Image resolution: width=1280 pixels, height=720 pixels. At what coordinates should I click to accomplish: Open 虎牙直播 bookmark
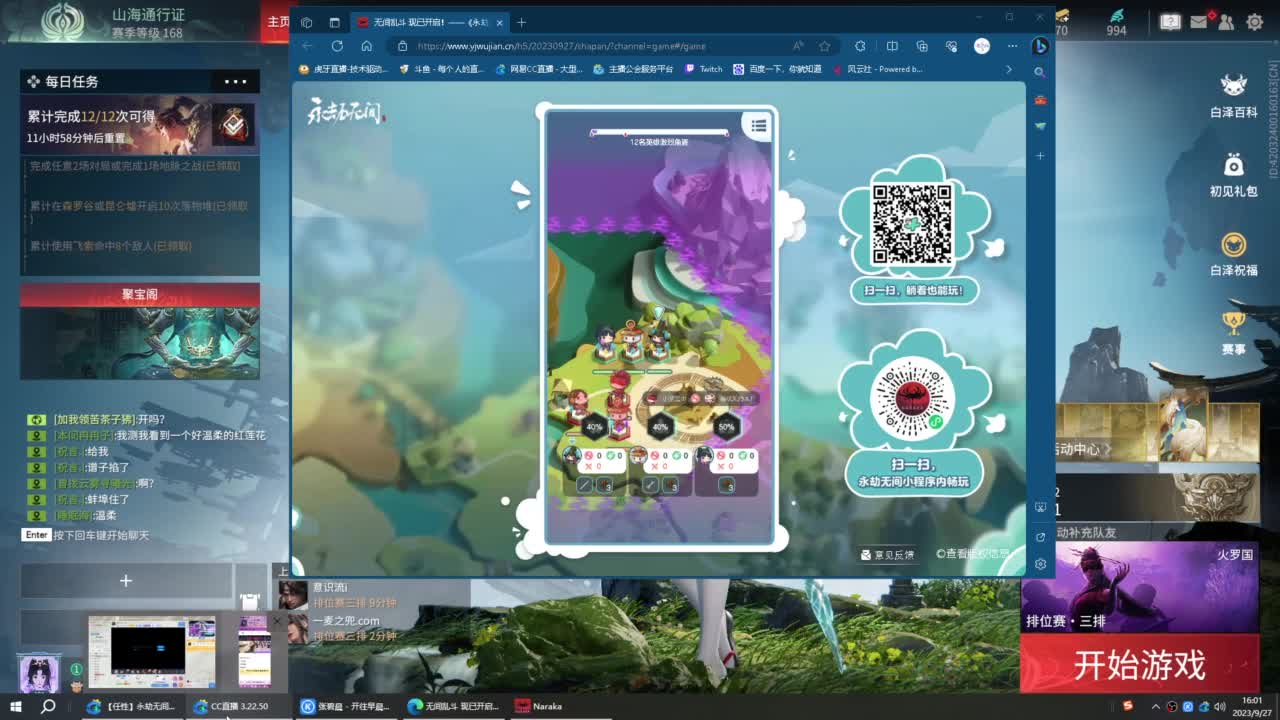[x=343, y=69]
